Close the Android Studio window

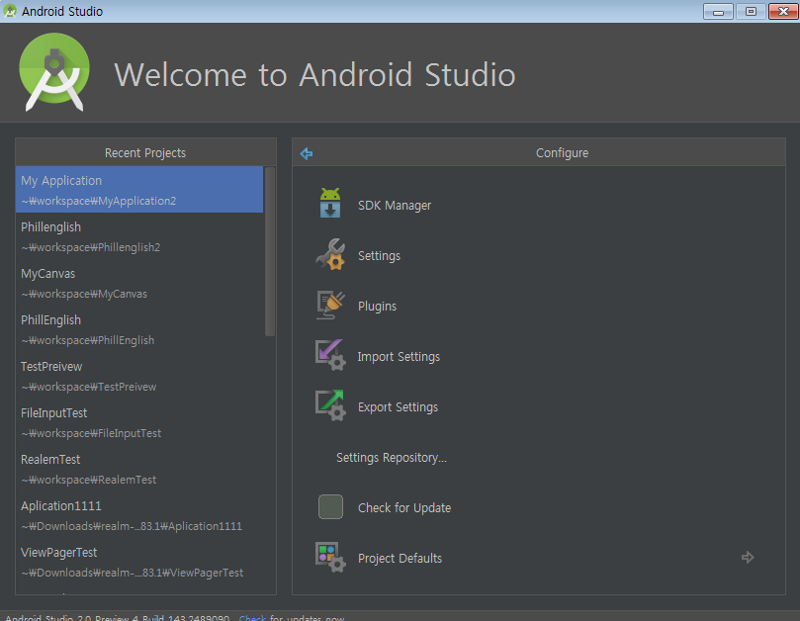pyautogui.click(x=783, y=11)
